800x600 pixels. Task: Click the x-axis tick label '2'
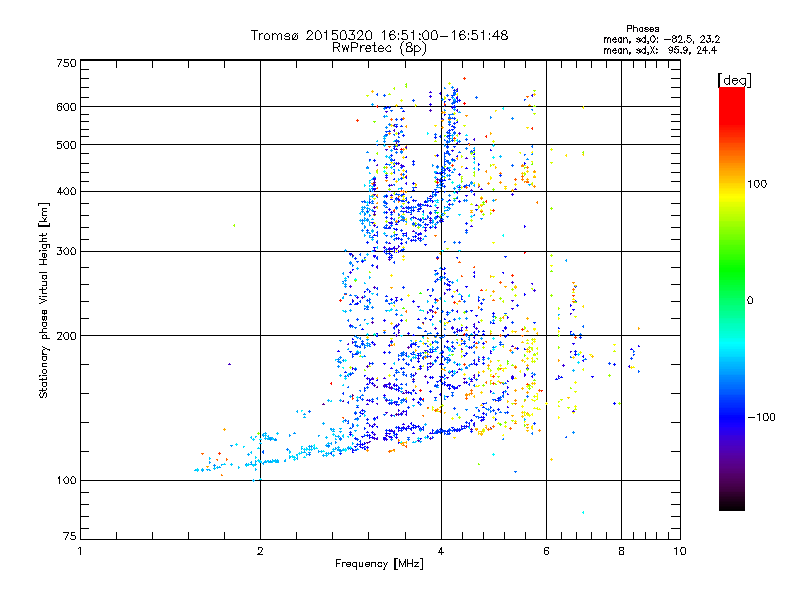260,551
